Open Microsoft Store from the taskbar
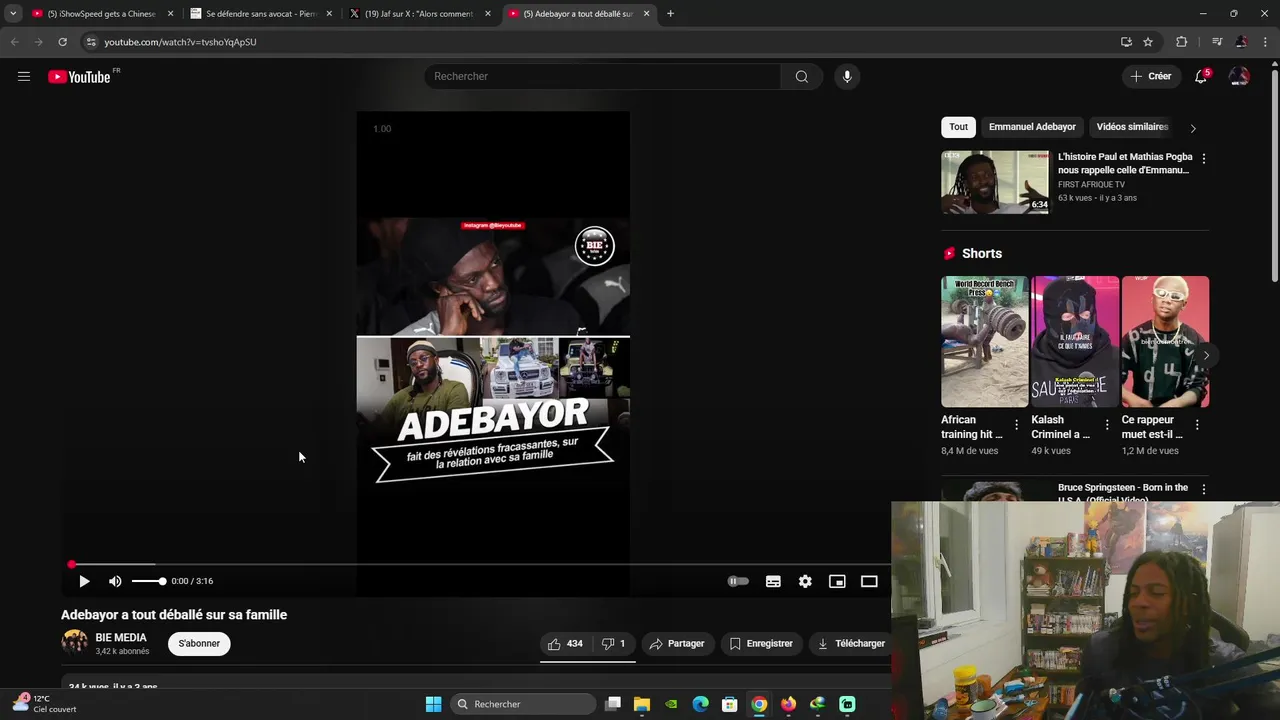Image resolution: width=1280 pixels, height=720 pixels. [x=729, y=704]
